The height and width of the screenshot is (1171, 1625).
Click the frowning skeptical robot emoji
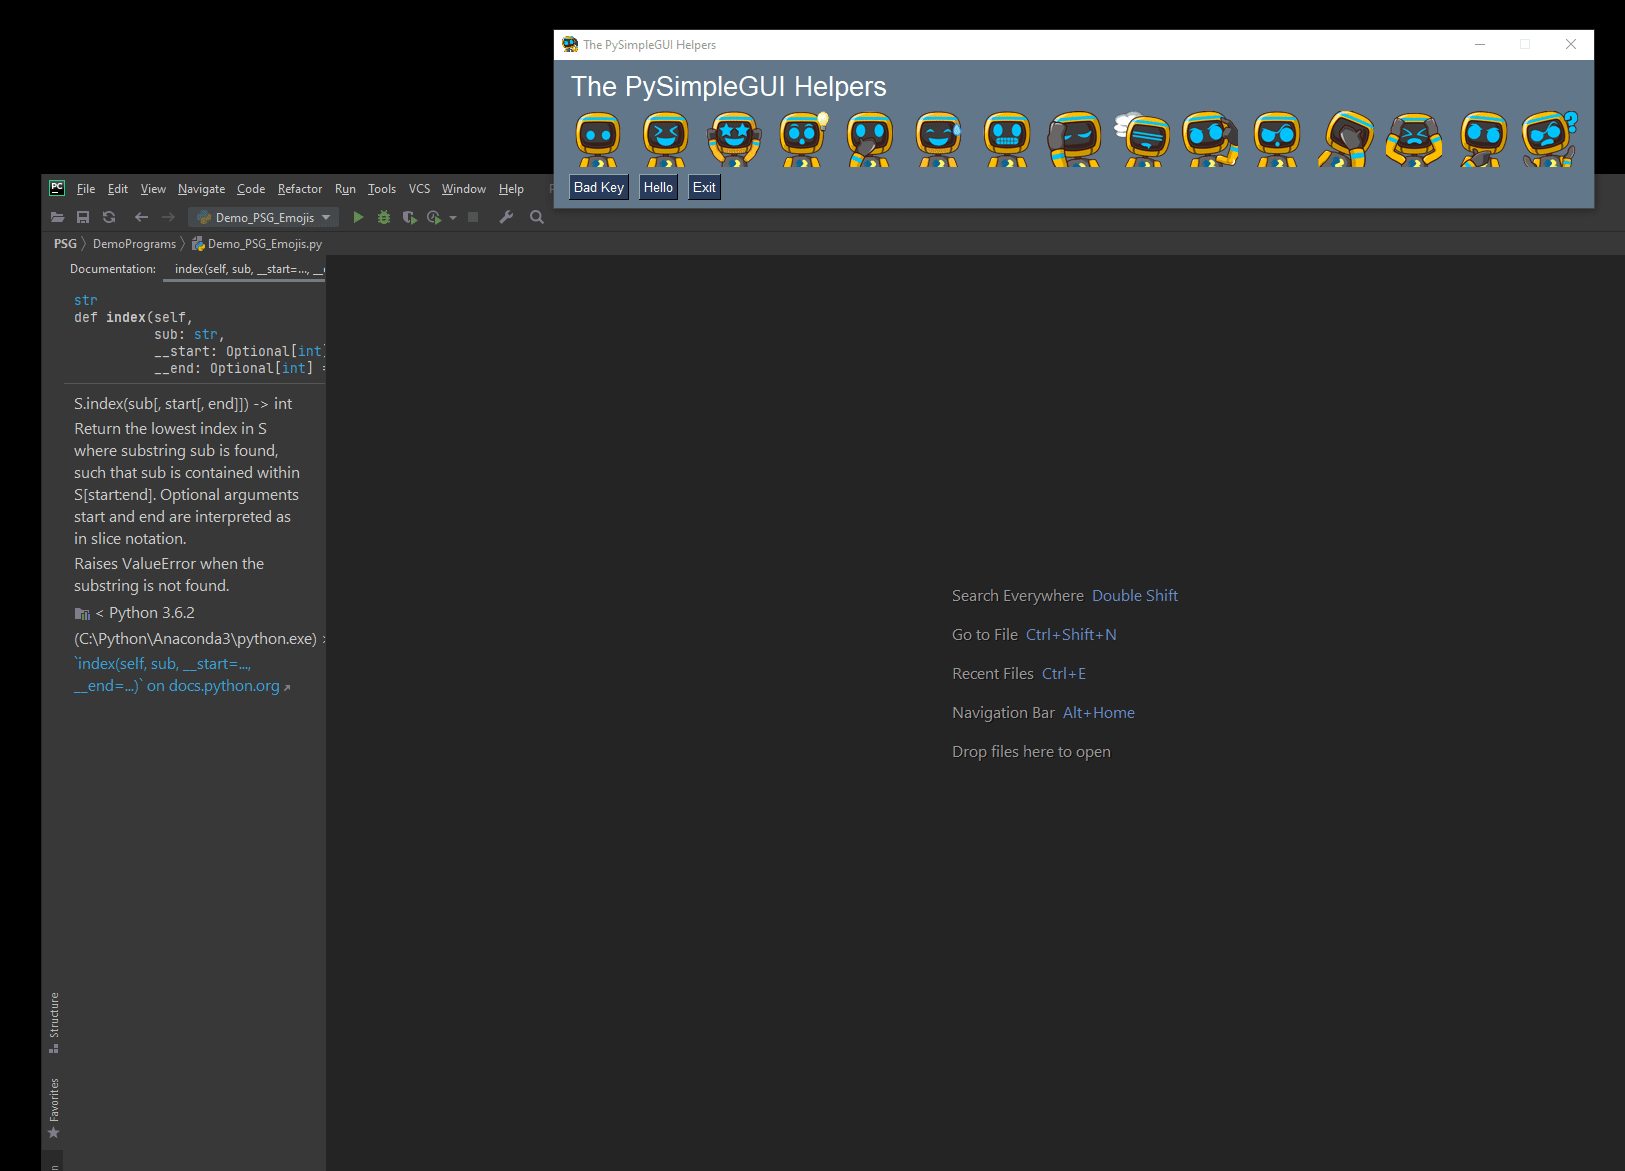[1277, 139]
